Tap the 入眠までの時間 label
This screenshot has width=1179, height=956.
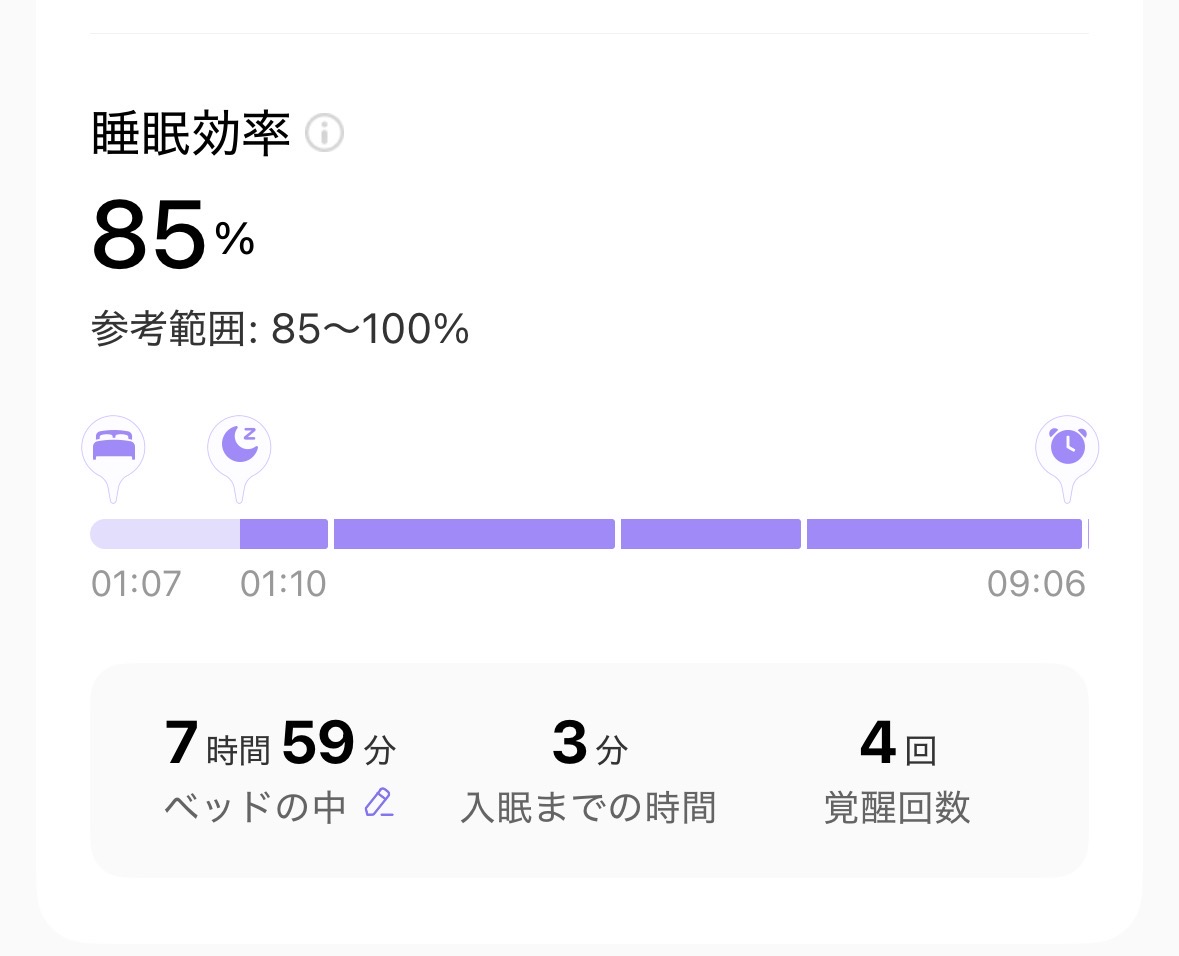[x=588, y=807]
